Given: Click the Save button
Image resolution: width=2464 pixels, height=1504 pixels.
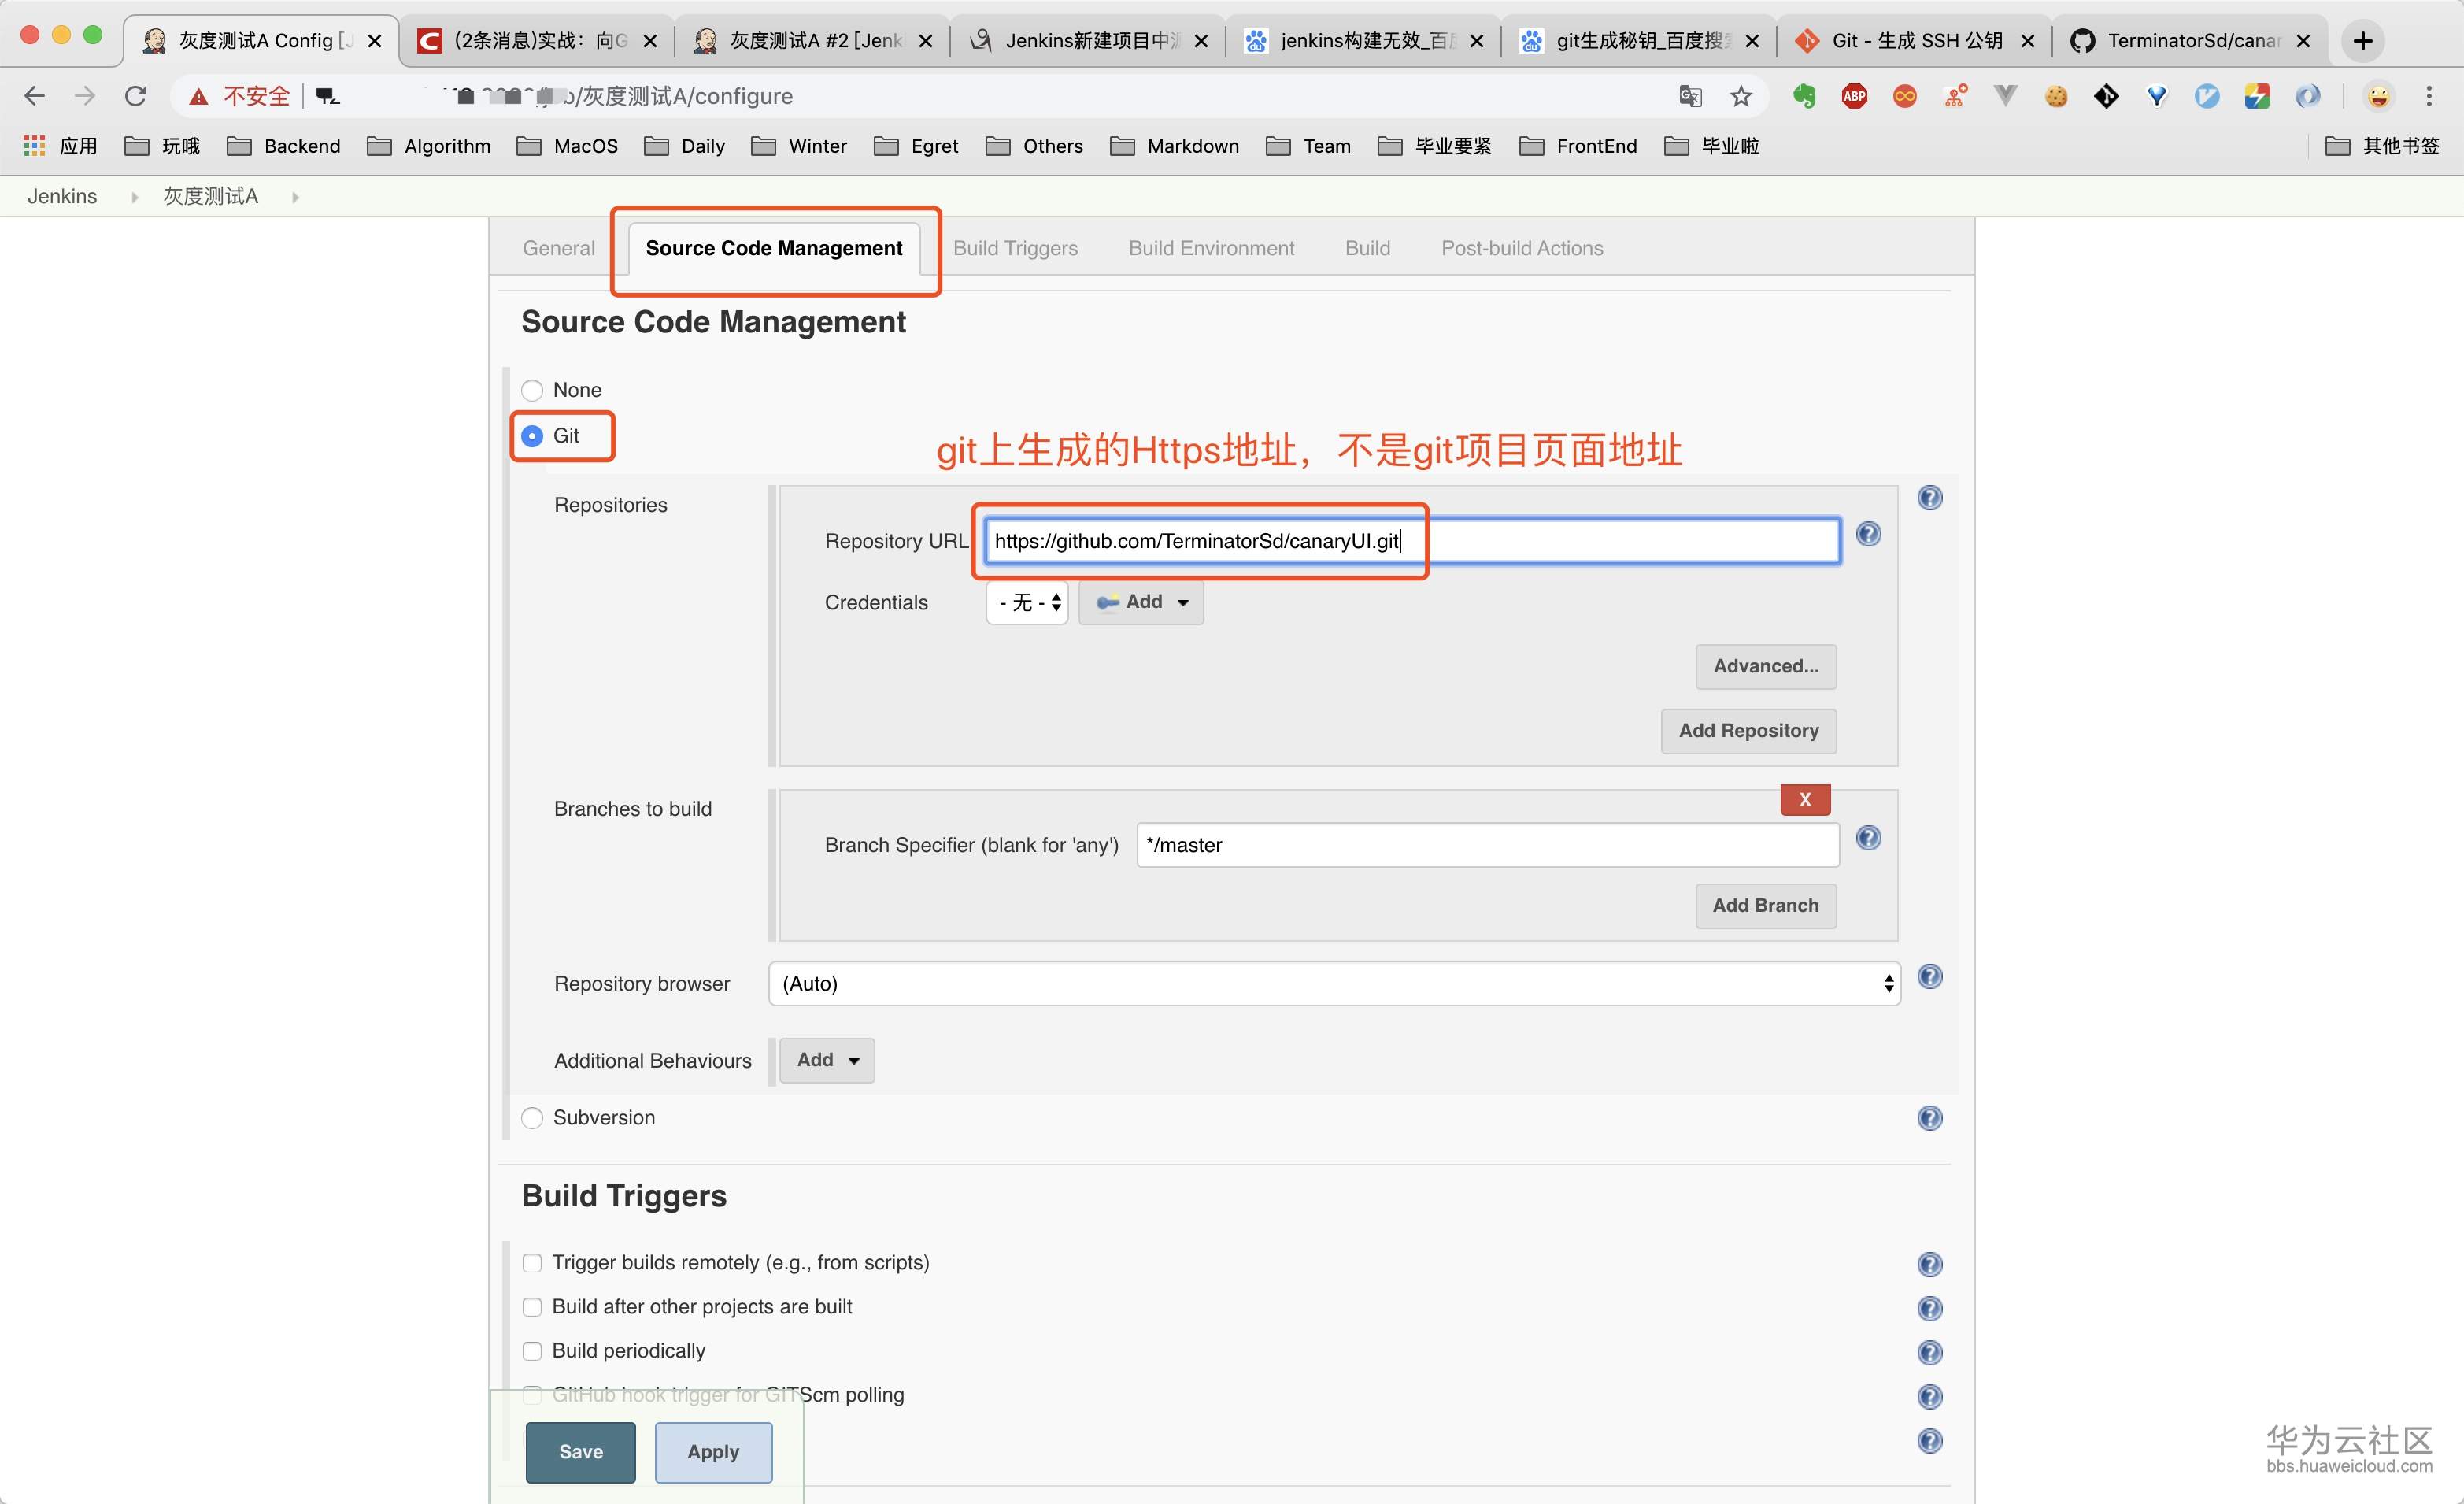Looking at the screenshot, I should 580,1452.
